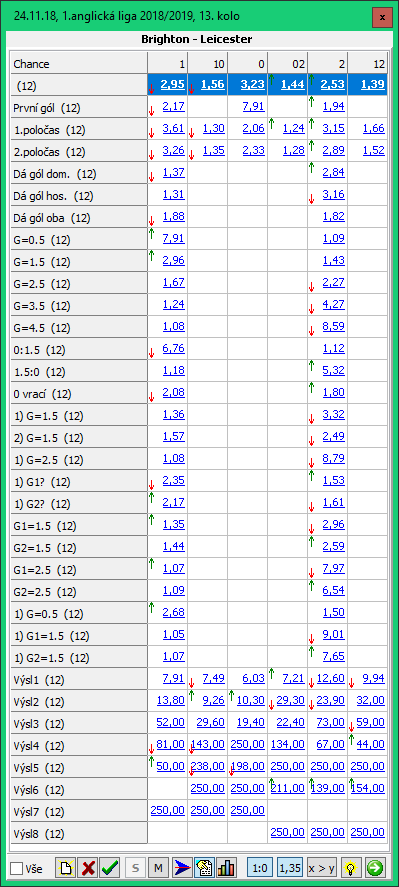Close the match odds window
The image size is (399, 887).
pos(382,18)
